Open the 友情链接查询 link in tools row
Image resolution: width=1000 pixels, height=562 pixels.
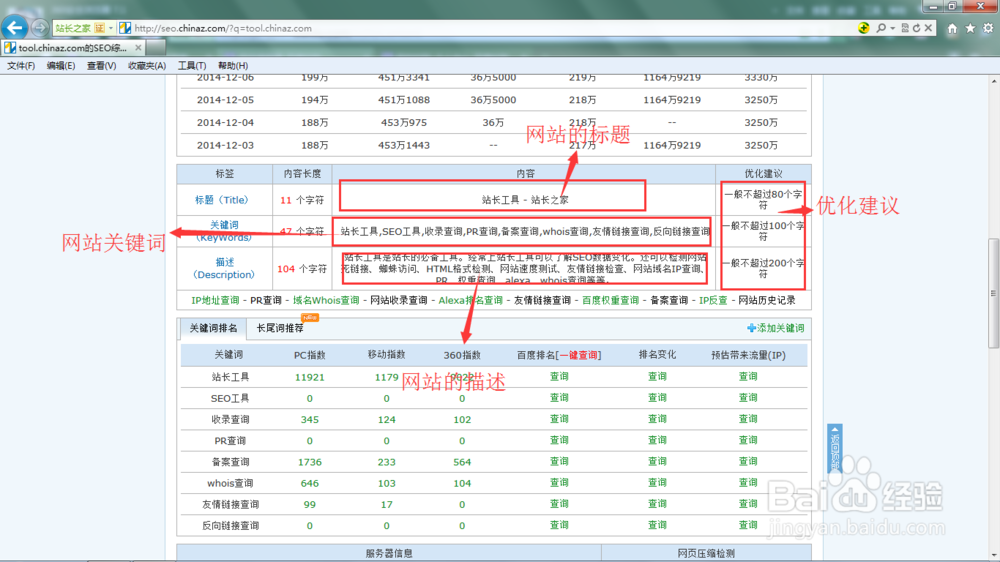(542, 300)
